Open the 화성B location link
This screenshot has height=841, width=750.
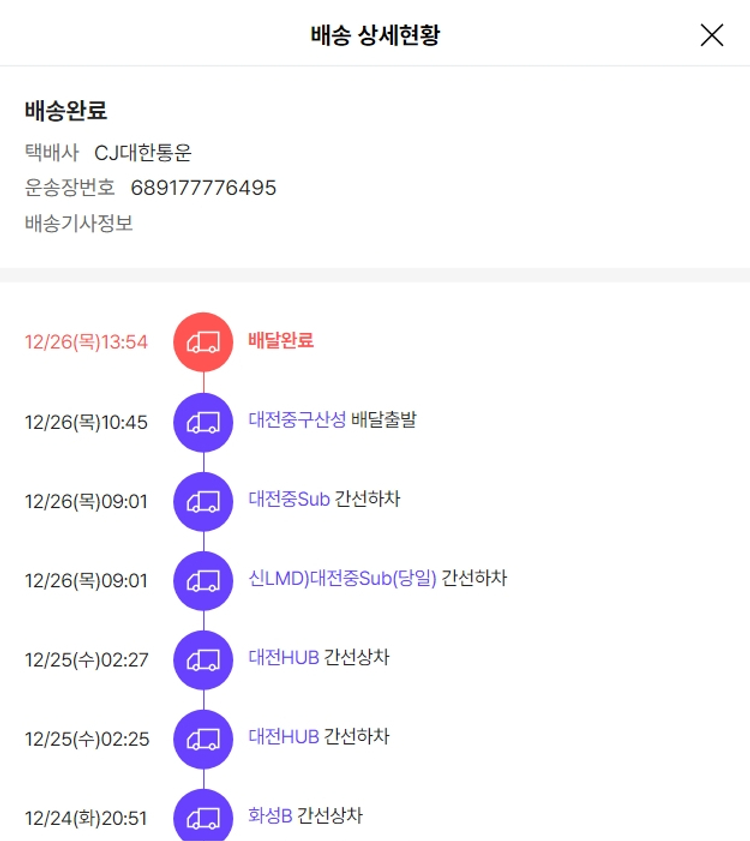tap(270, 816)
